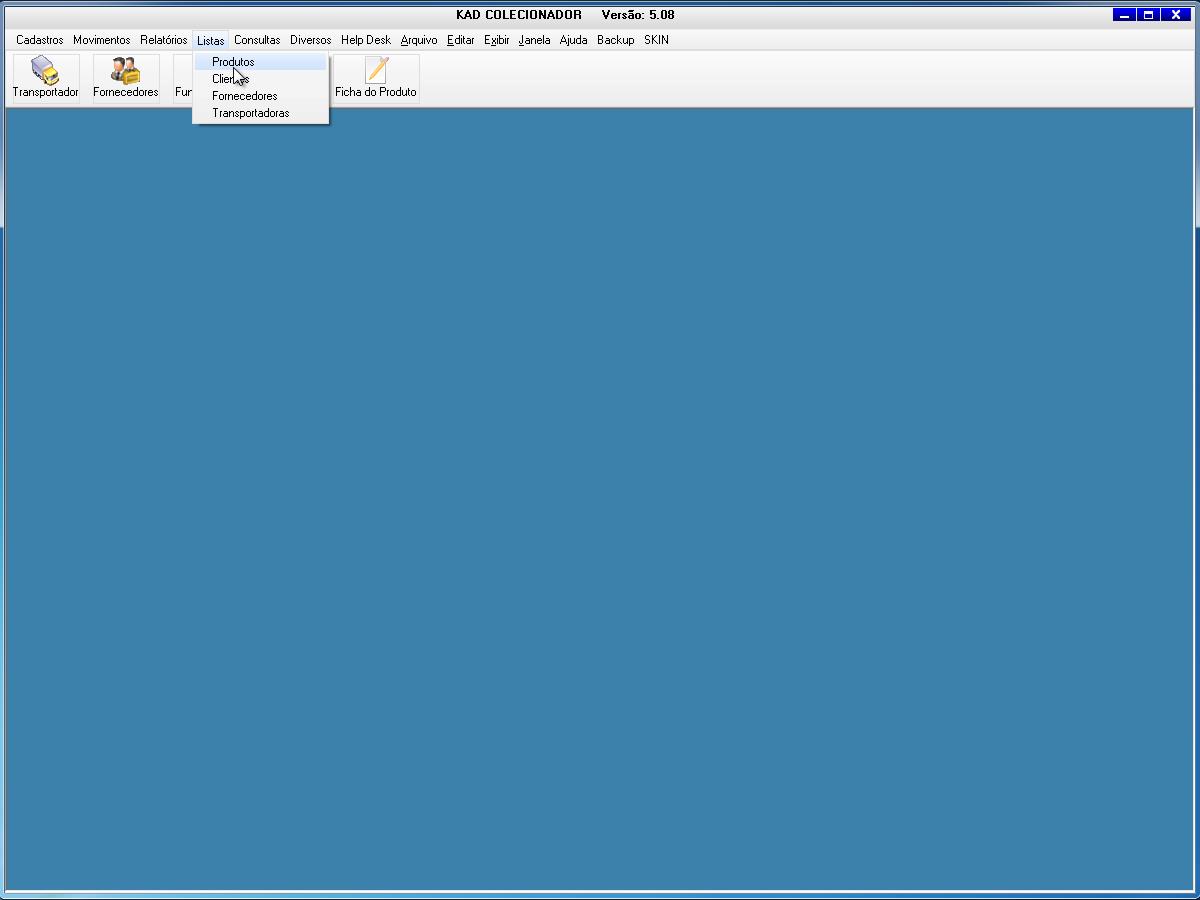1200x900 pixels.
Task: Open the Ajuda menu
Action: 574,40
